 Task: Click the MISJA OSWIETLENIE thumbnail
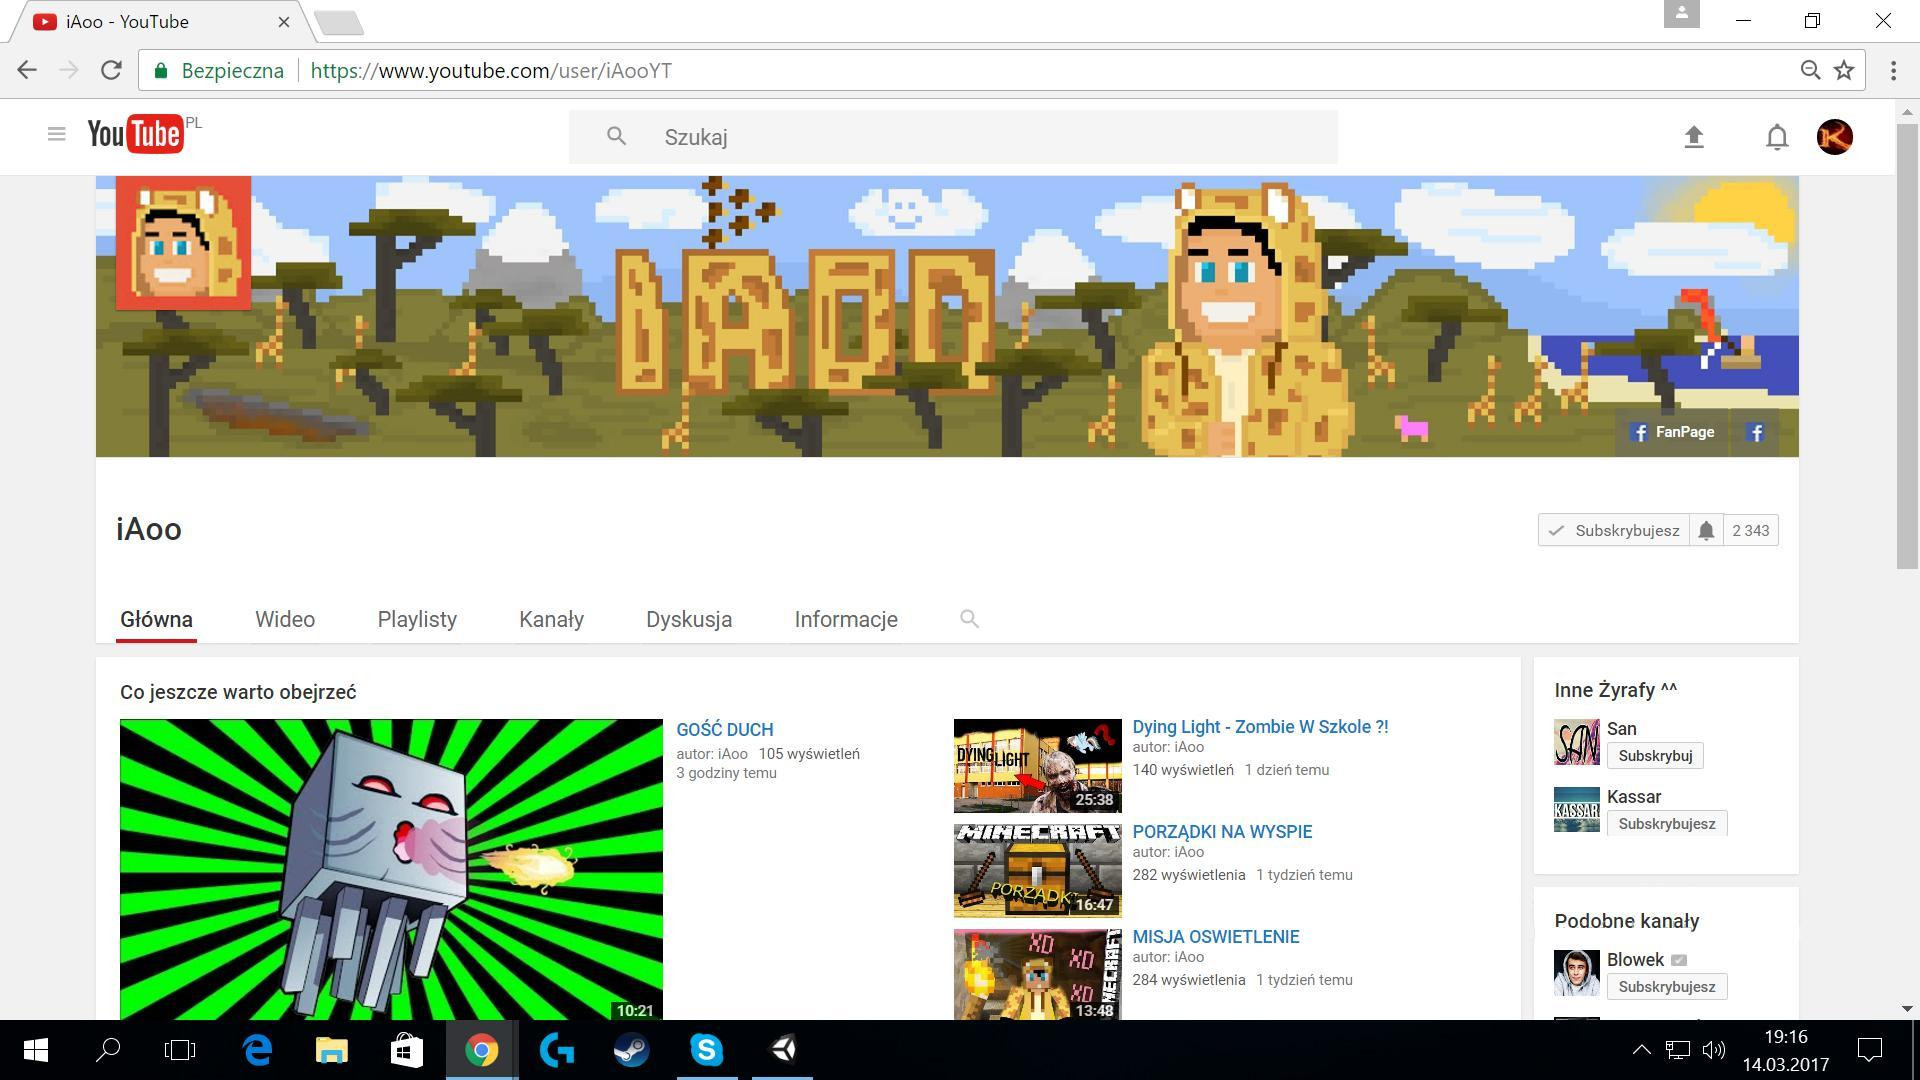1037,974
